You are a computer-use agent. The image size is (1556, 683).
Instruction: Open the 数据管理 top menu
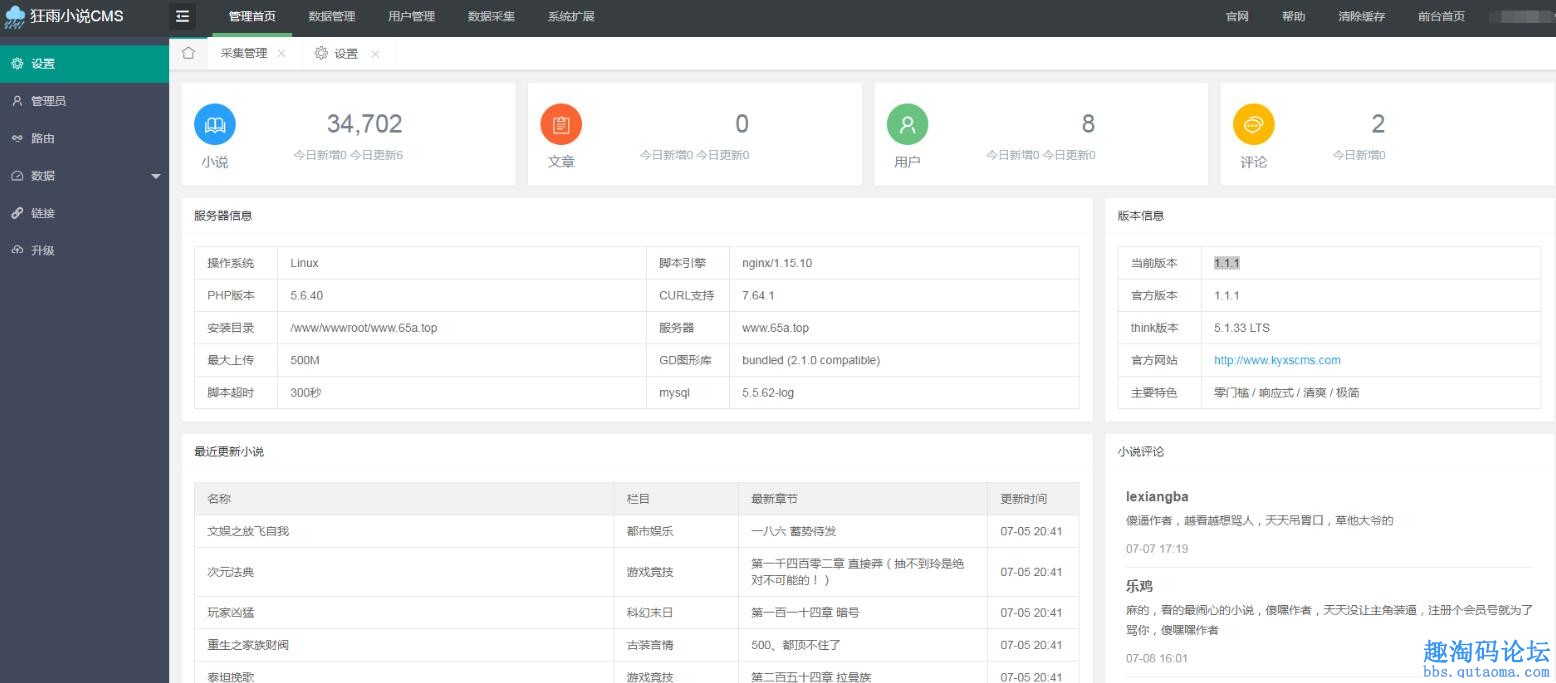[x=331, y=16]
